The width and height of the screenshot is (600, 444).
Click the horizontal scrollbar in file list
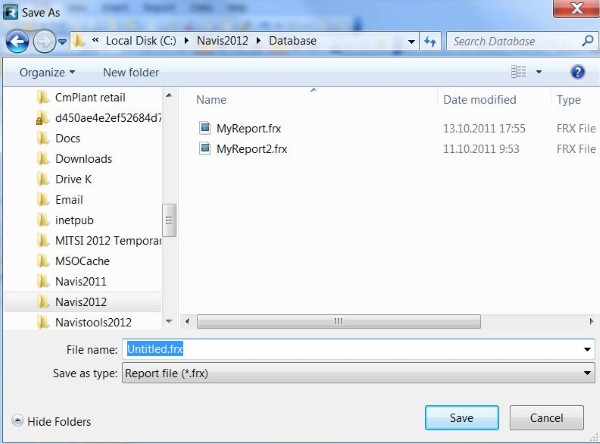pos(338,321)
